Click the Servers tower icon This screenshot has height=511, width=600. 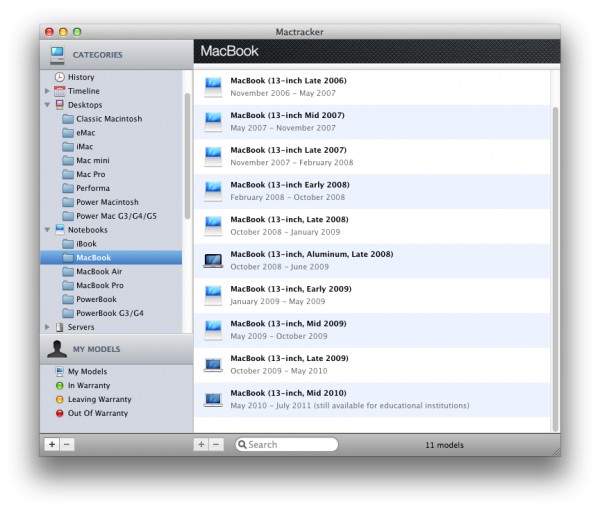59,327
